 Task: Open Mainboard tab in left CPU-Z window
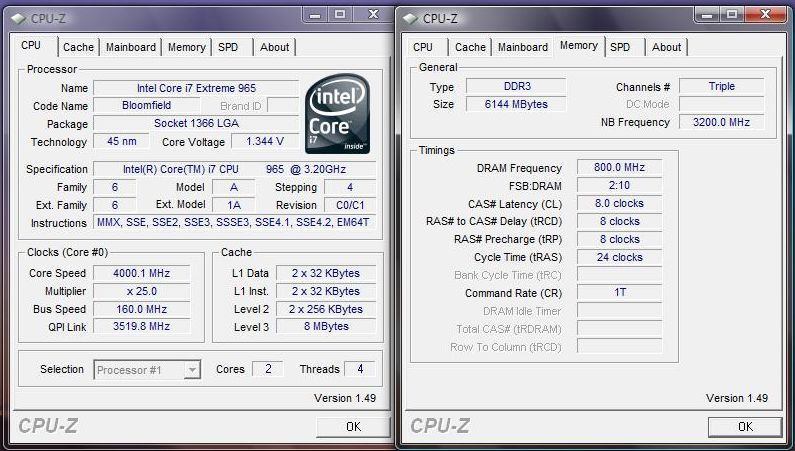tap(131, 47)
